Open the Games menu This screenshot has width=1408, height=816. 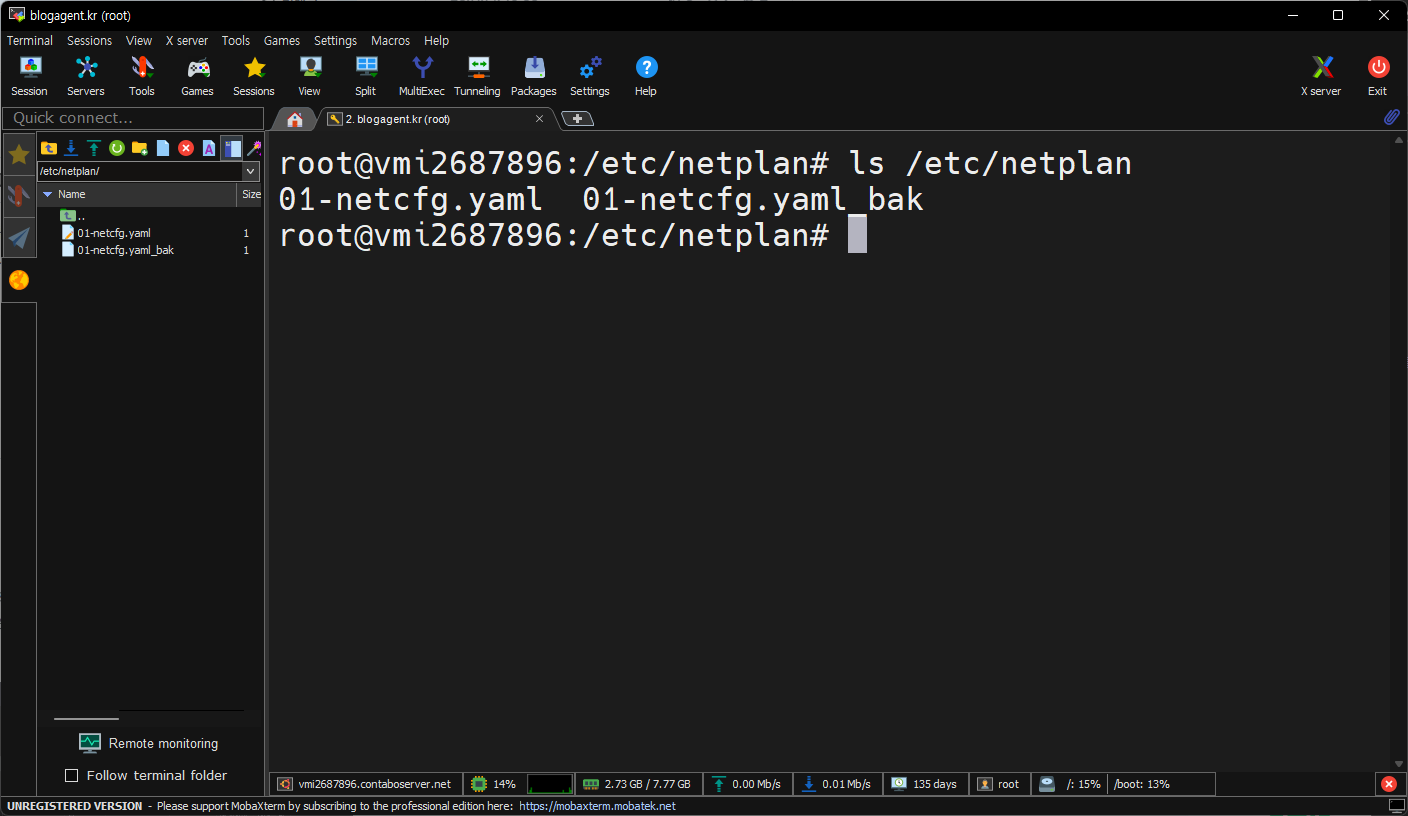282,41
